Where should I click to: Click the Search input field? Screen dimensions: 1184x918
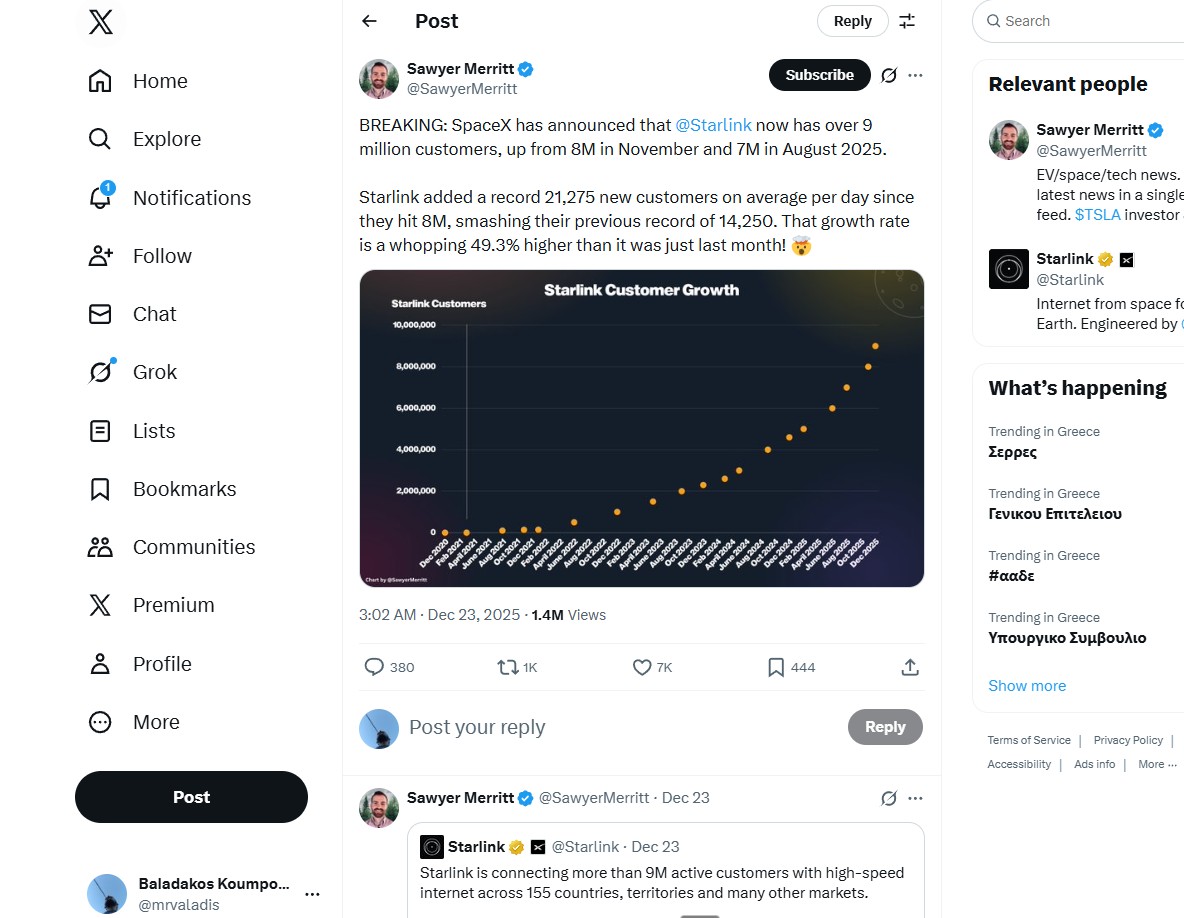(x=1090, y=21)
